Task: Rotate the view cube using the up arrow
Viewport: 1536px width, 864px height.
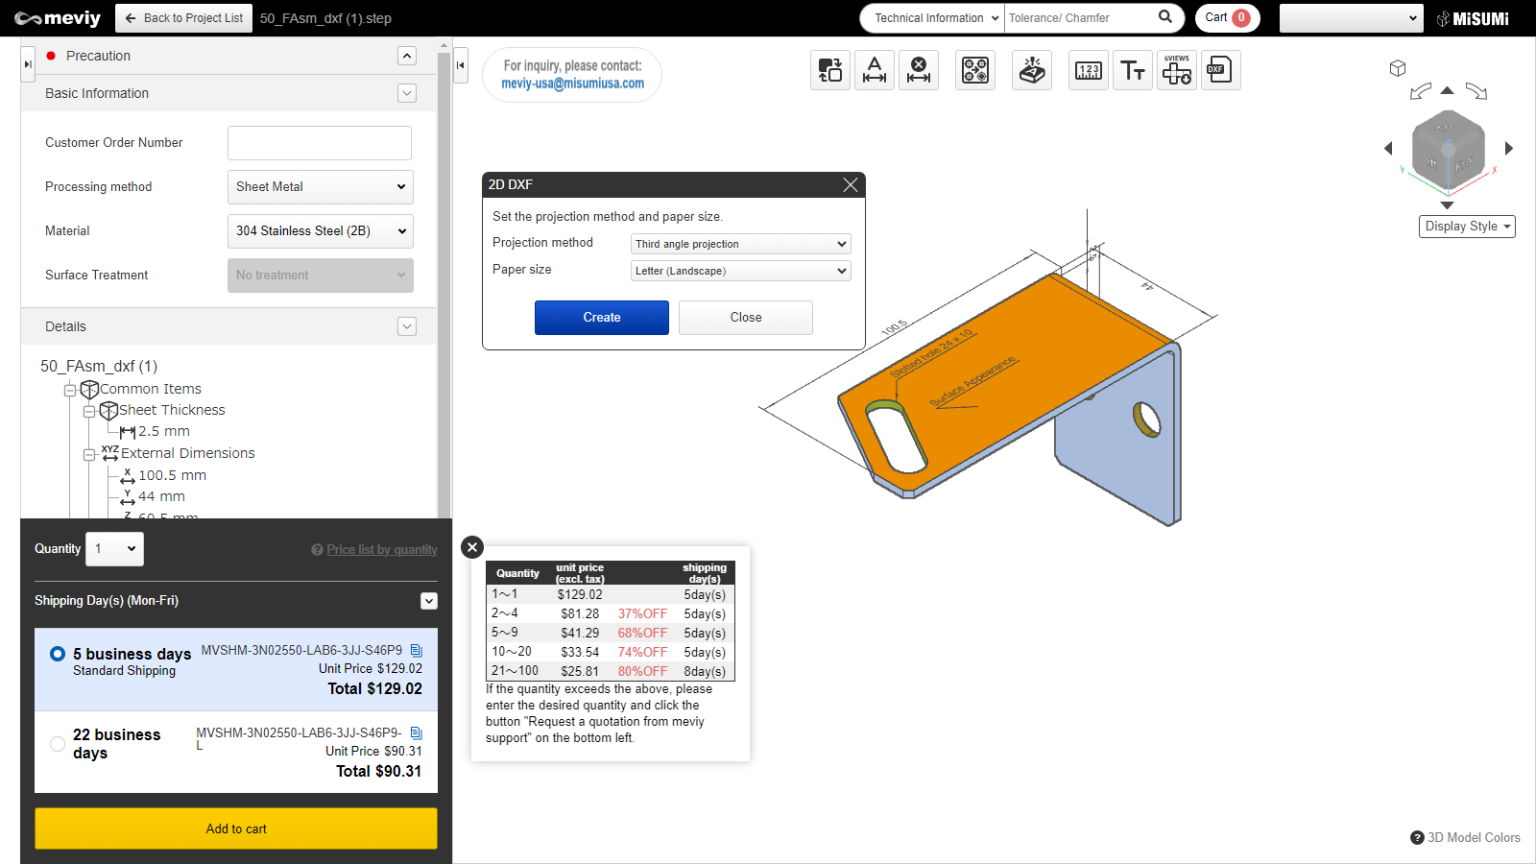Action: coord(1447,90)
